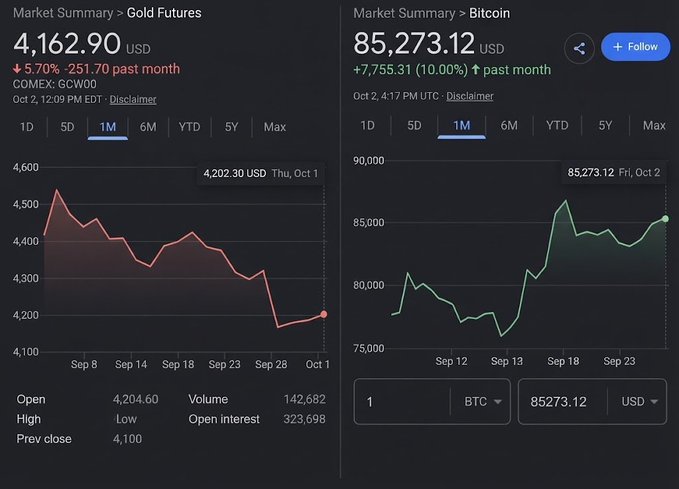Click the 4,162.90 Gold price heading
The image size is (679, 489).
click(x=67, y=44)
